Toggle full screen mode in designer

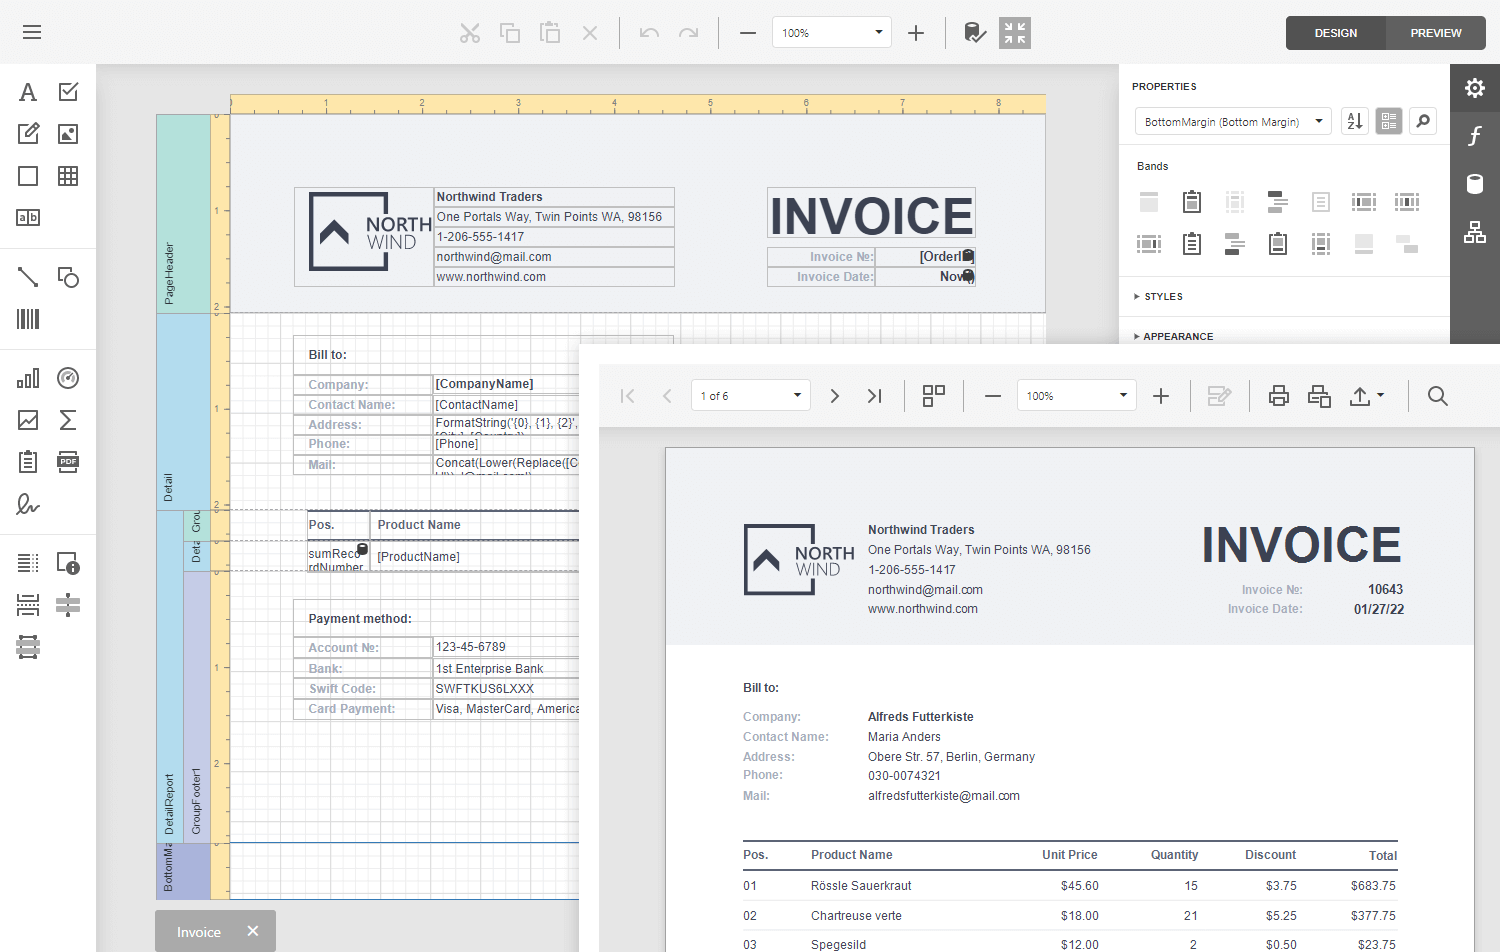point(1014,33)
